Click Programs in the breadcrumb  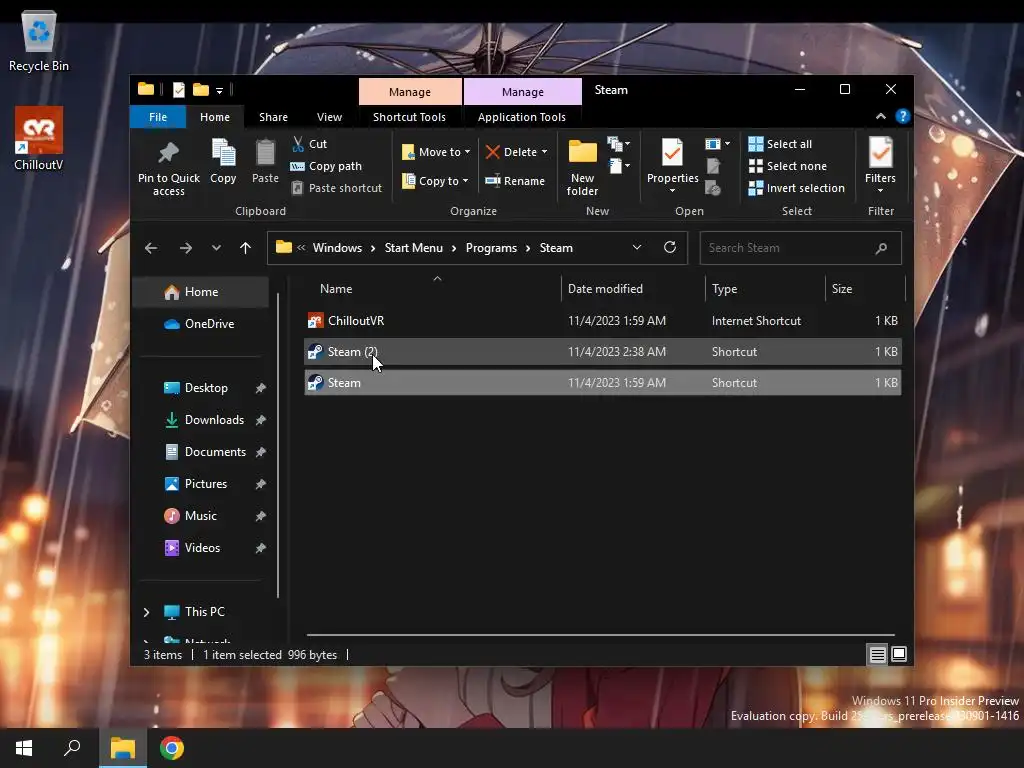491,248
